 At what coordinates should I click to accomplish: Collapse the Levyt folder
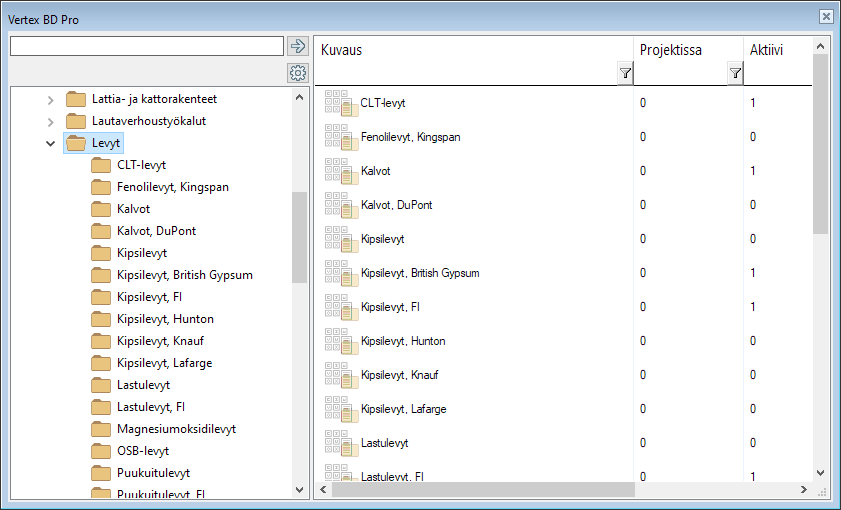51,143
